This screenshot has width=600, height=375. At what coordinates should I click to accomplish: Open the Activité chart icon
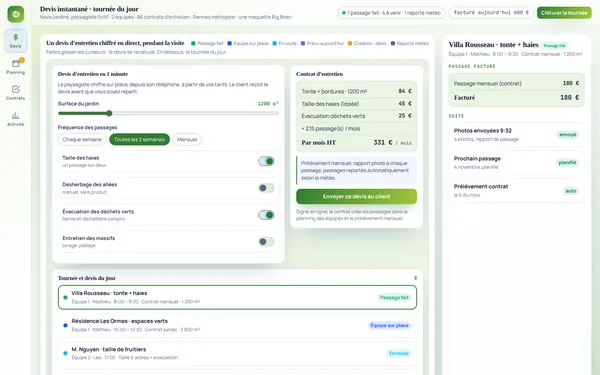16,115
